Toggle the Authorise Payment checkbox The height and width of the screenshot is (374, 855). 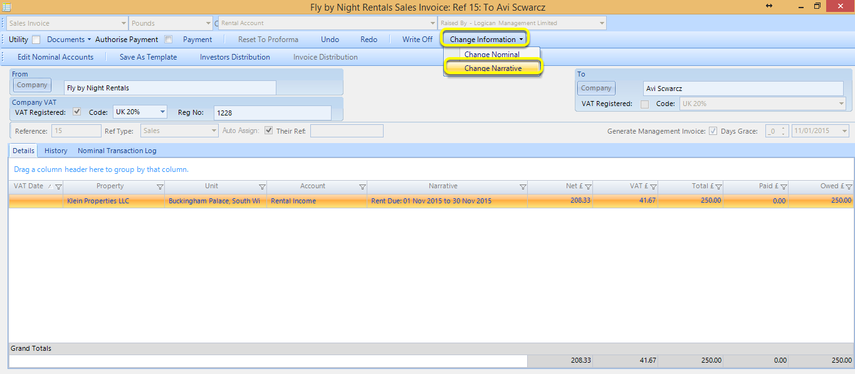point(168,40)
